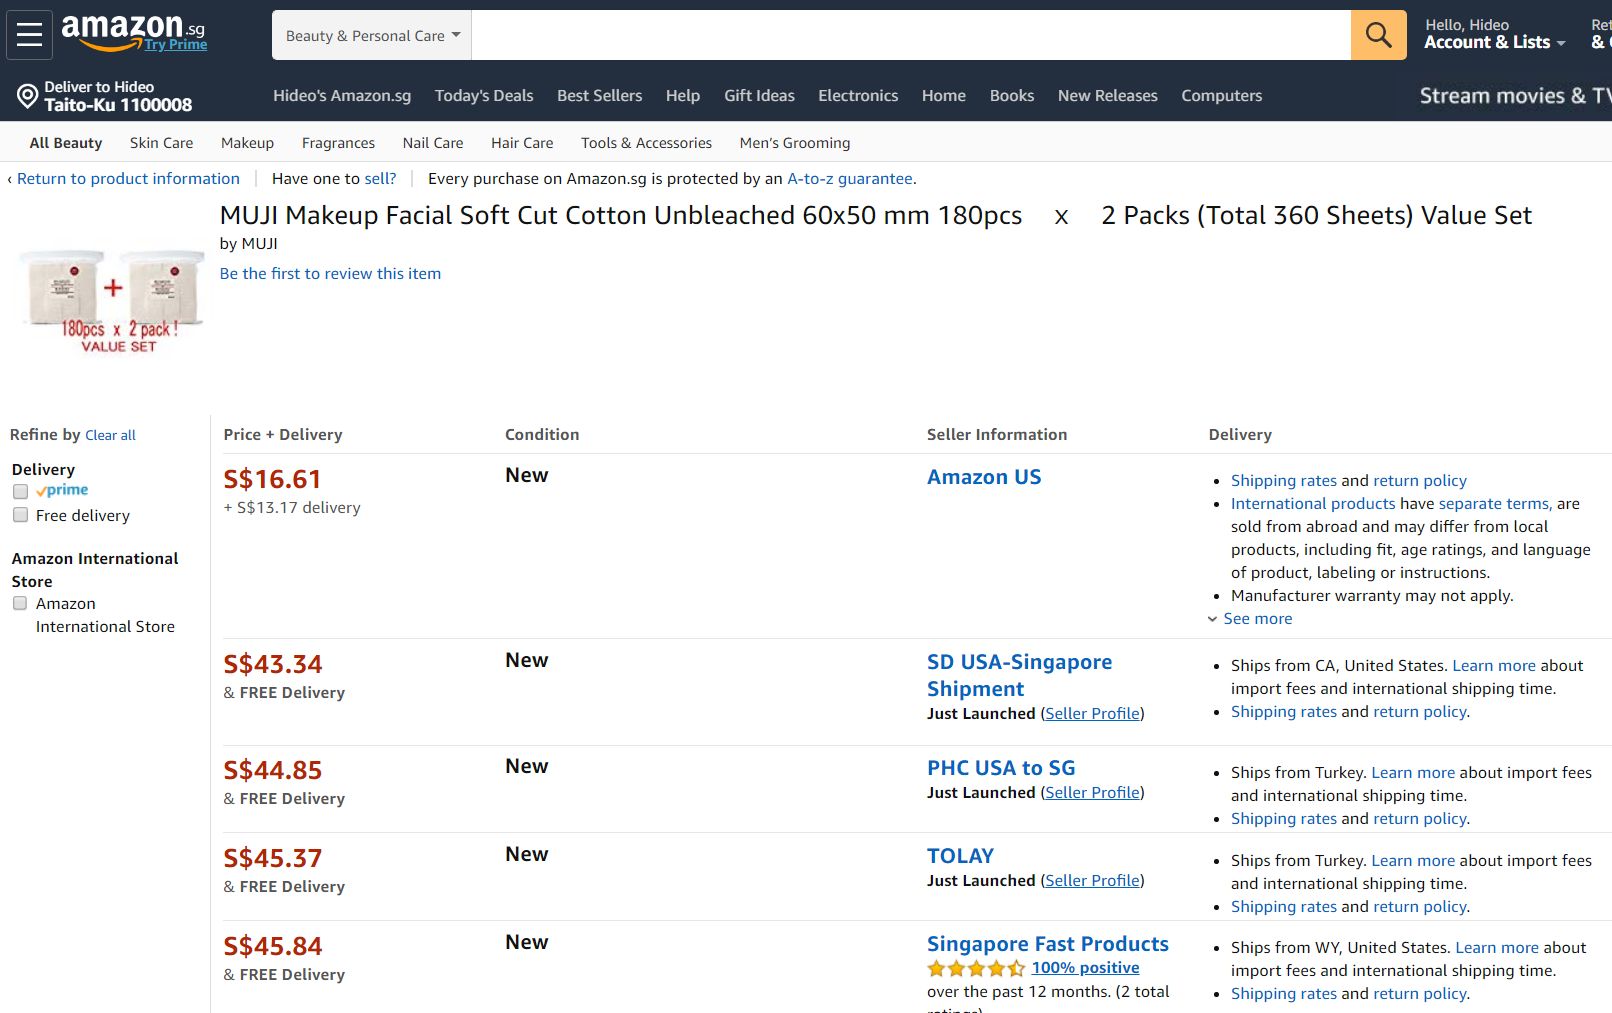The width and height of the screenshot is (1612, 1013).
Task: Click the International products link
Action: (1313, 504)
